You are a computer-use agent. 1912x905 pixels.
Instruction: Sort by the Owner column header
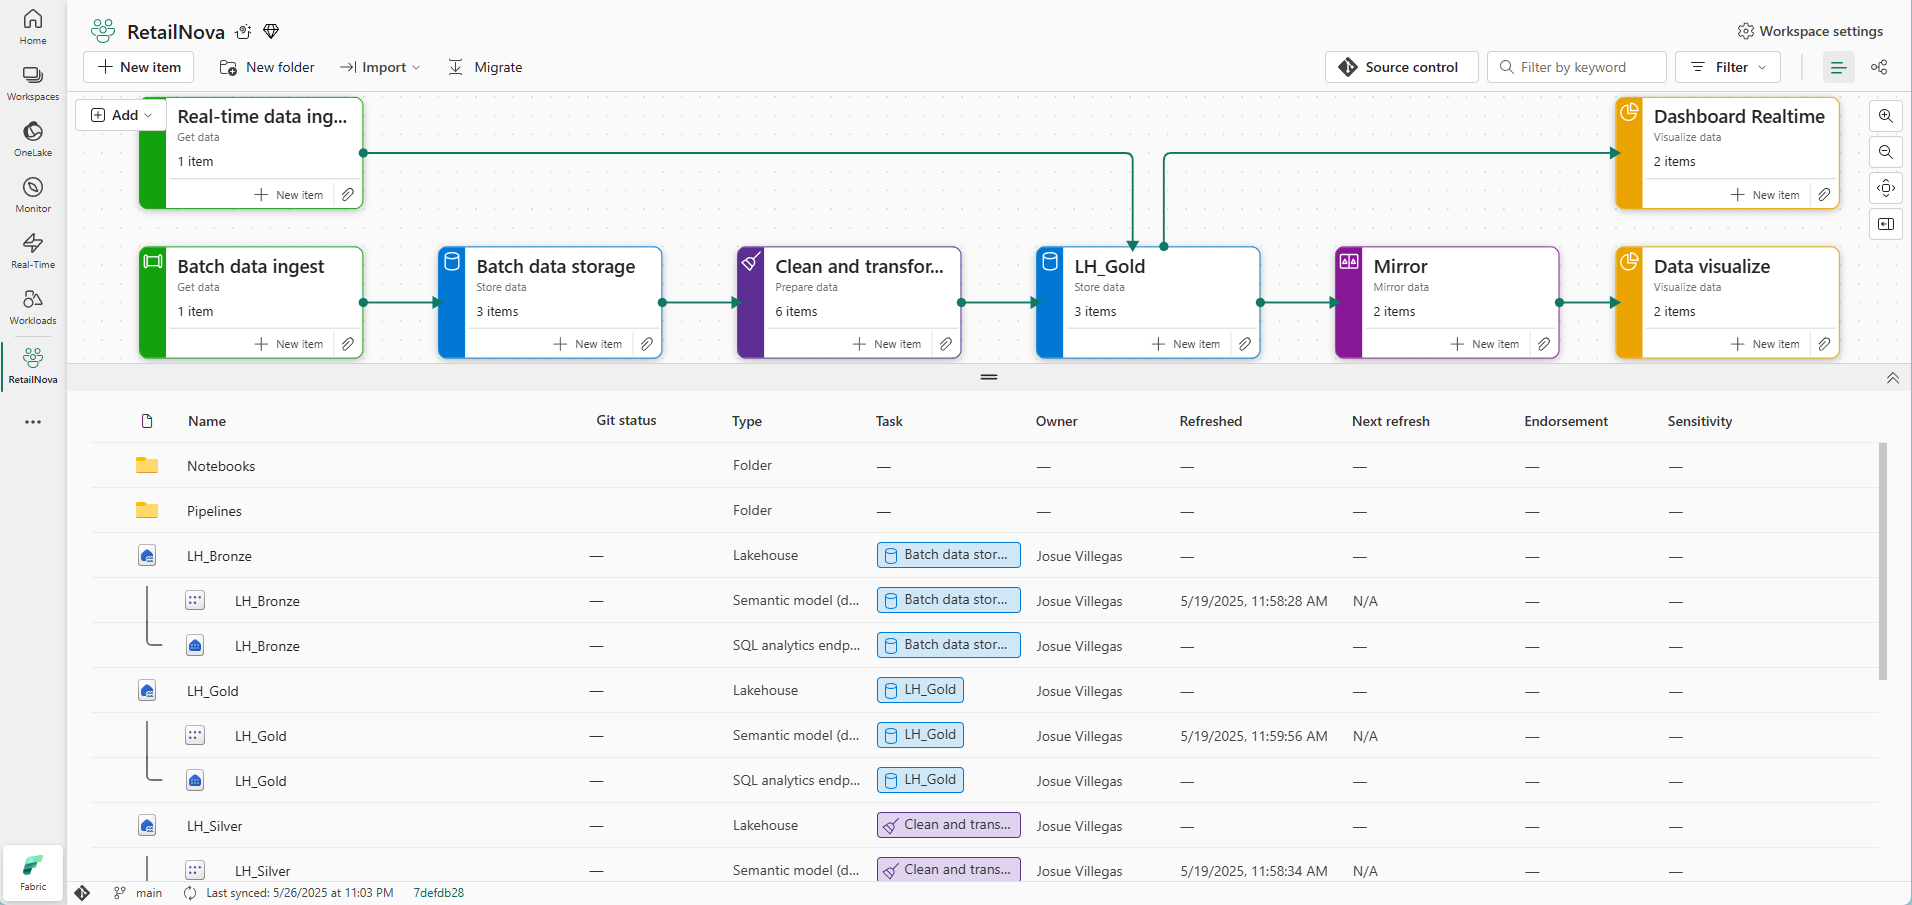(x=1057, y=421)
